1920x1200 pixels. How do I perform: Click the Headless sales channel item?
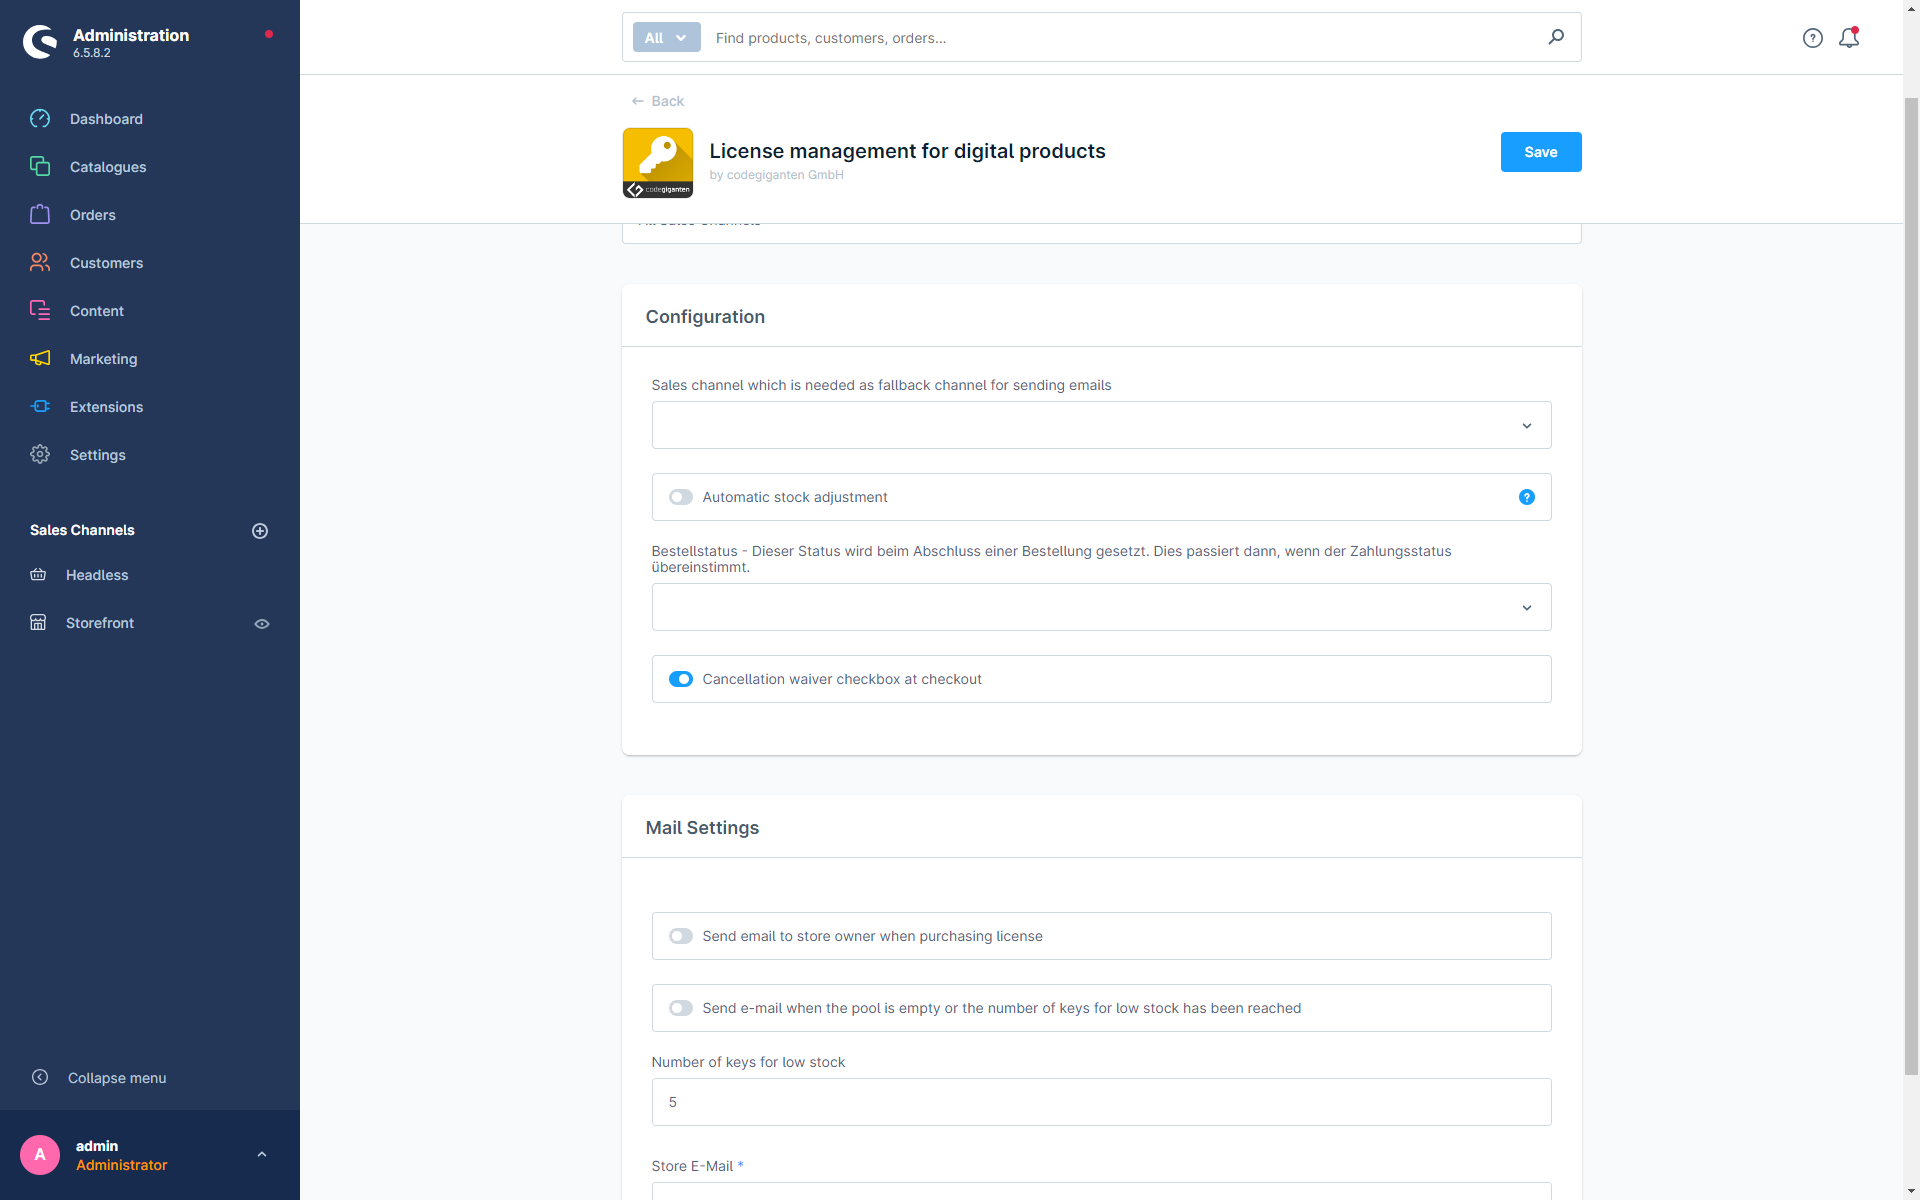98,575
